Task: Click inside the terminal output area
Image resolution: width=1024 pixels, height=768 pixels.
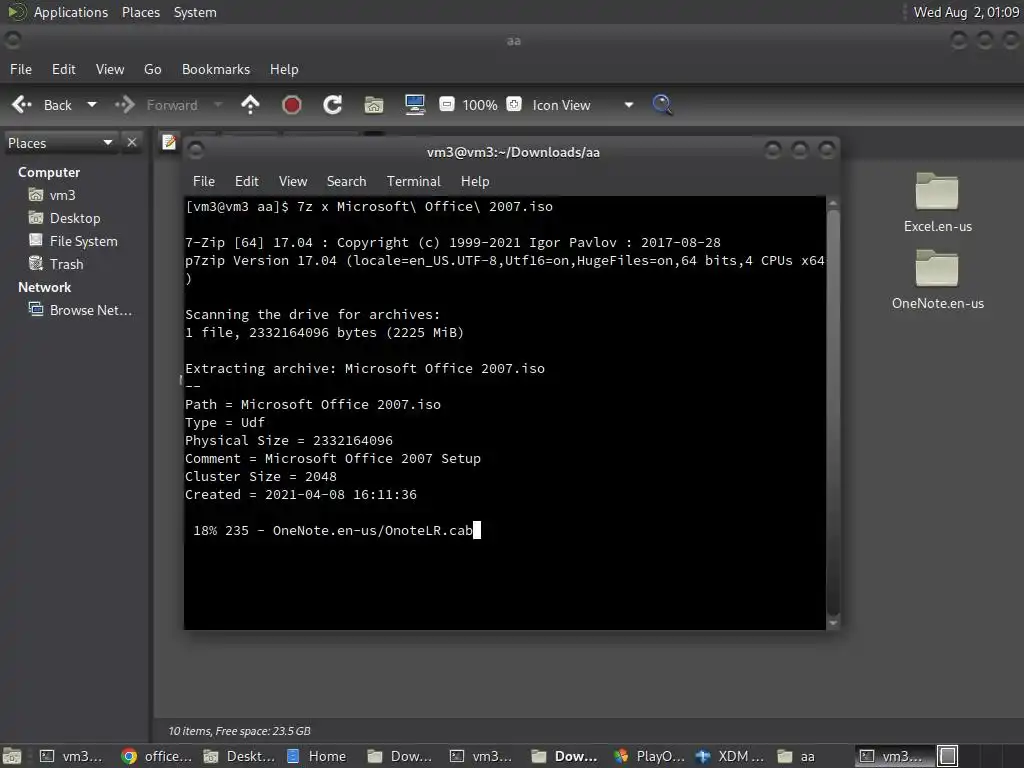Action: (x=505, y=413)
